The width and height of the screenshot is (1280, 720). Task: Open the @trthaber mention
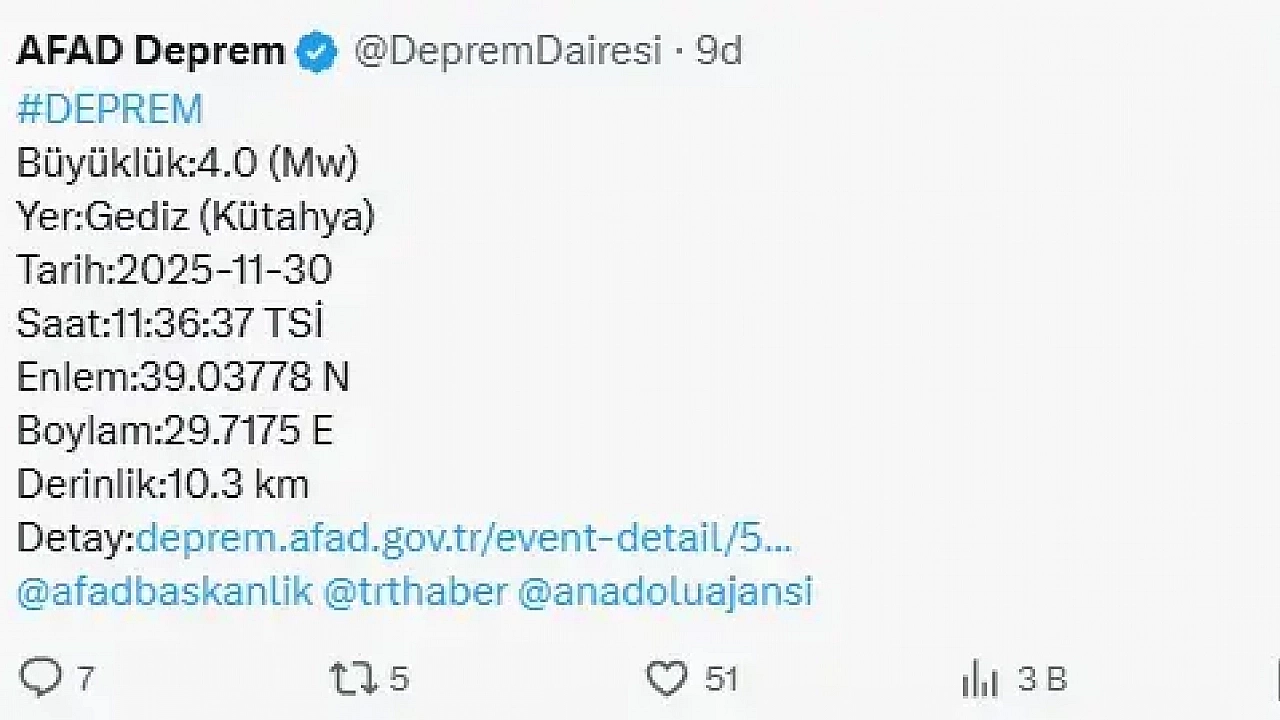pyautogui.click(x=415, y=591)
